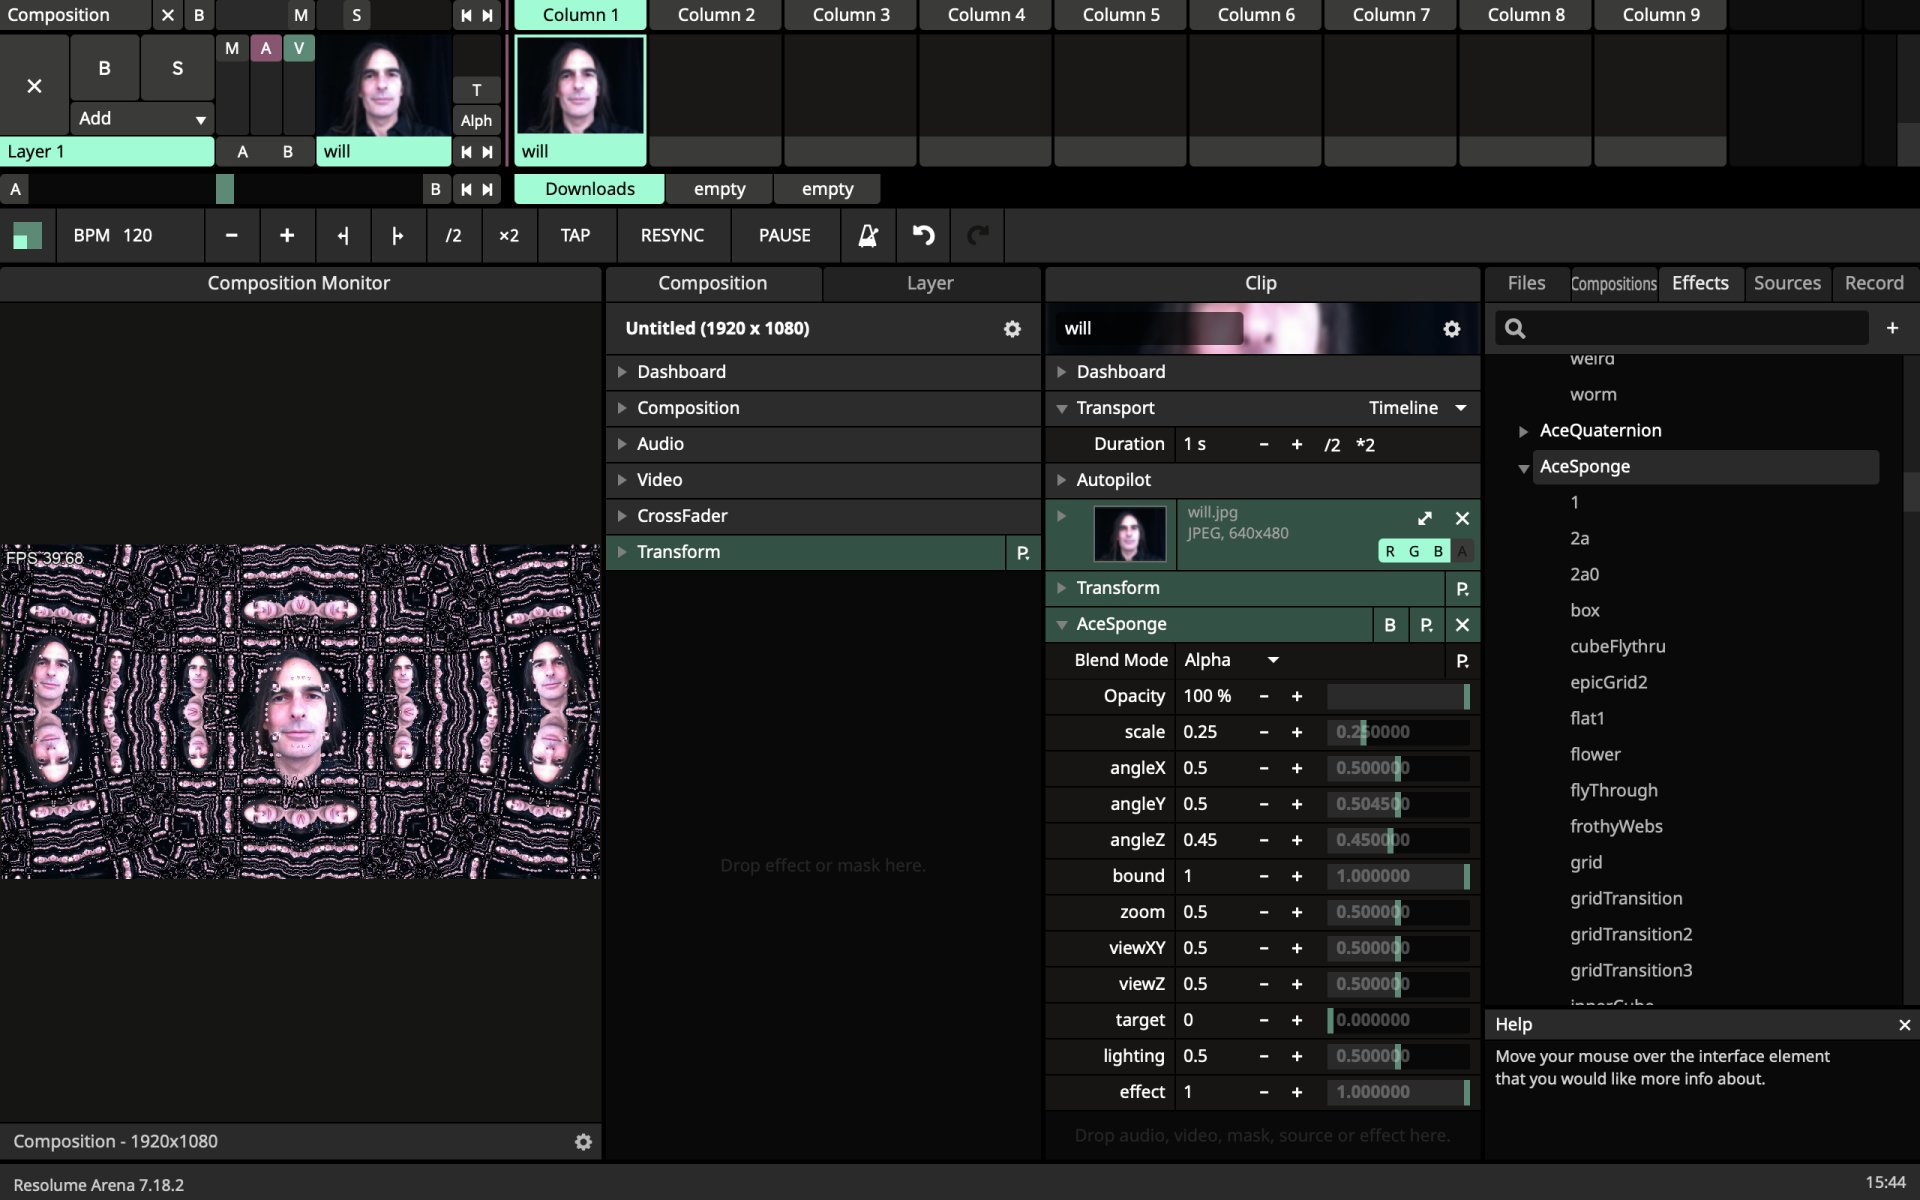Click the plus icon beside effects search
The height and width of the screenshot is (1200, 1920).
[1892, 328]
